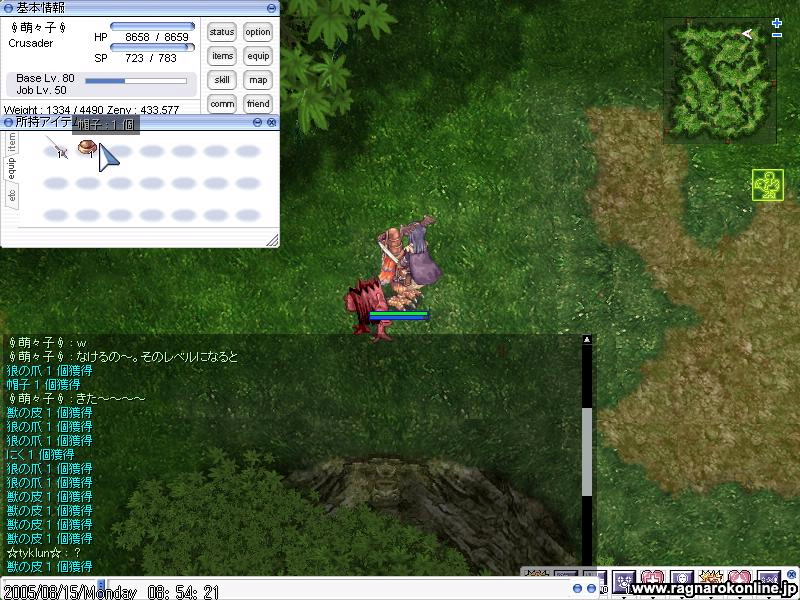Click the round icon left of 基本情報 title
The height and width of the screenshot is (600, 800).
pyautogui.click(x=8, y=8)
